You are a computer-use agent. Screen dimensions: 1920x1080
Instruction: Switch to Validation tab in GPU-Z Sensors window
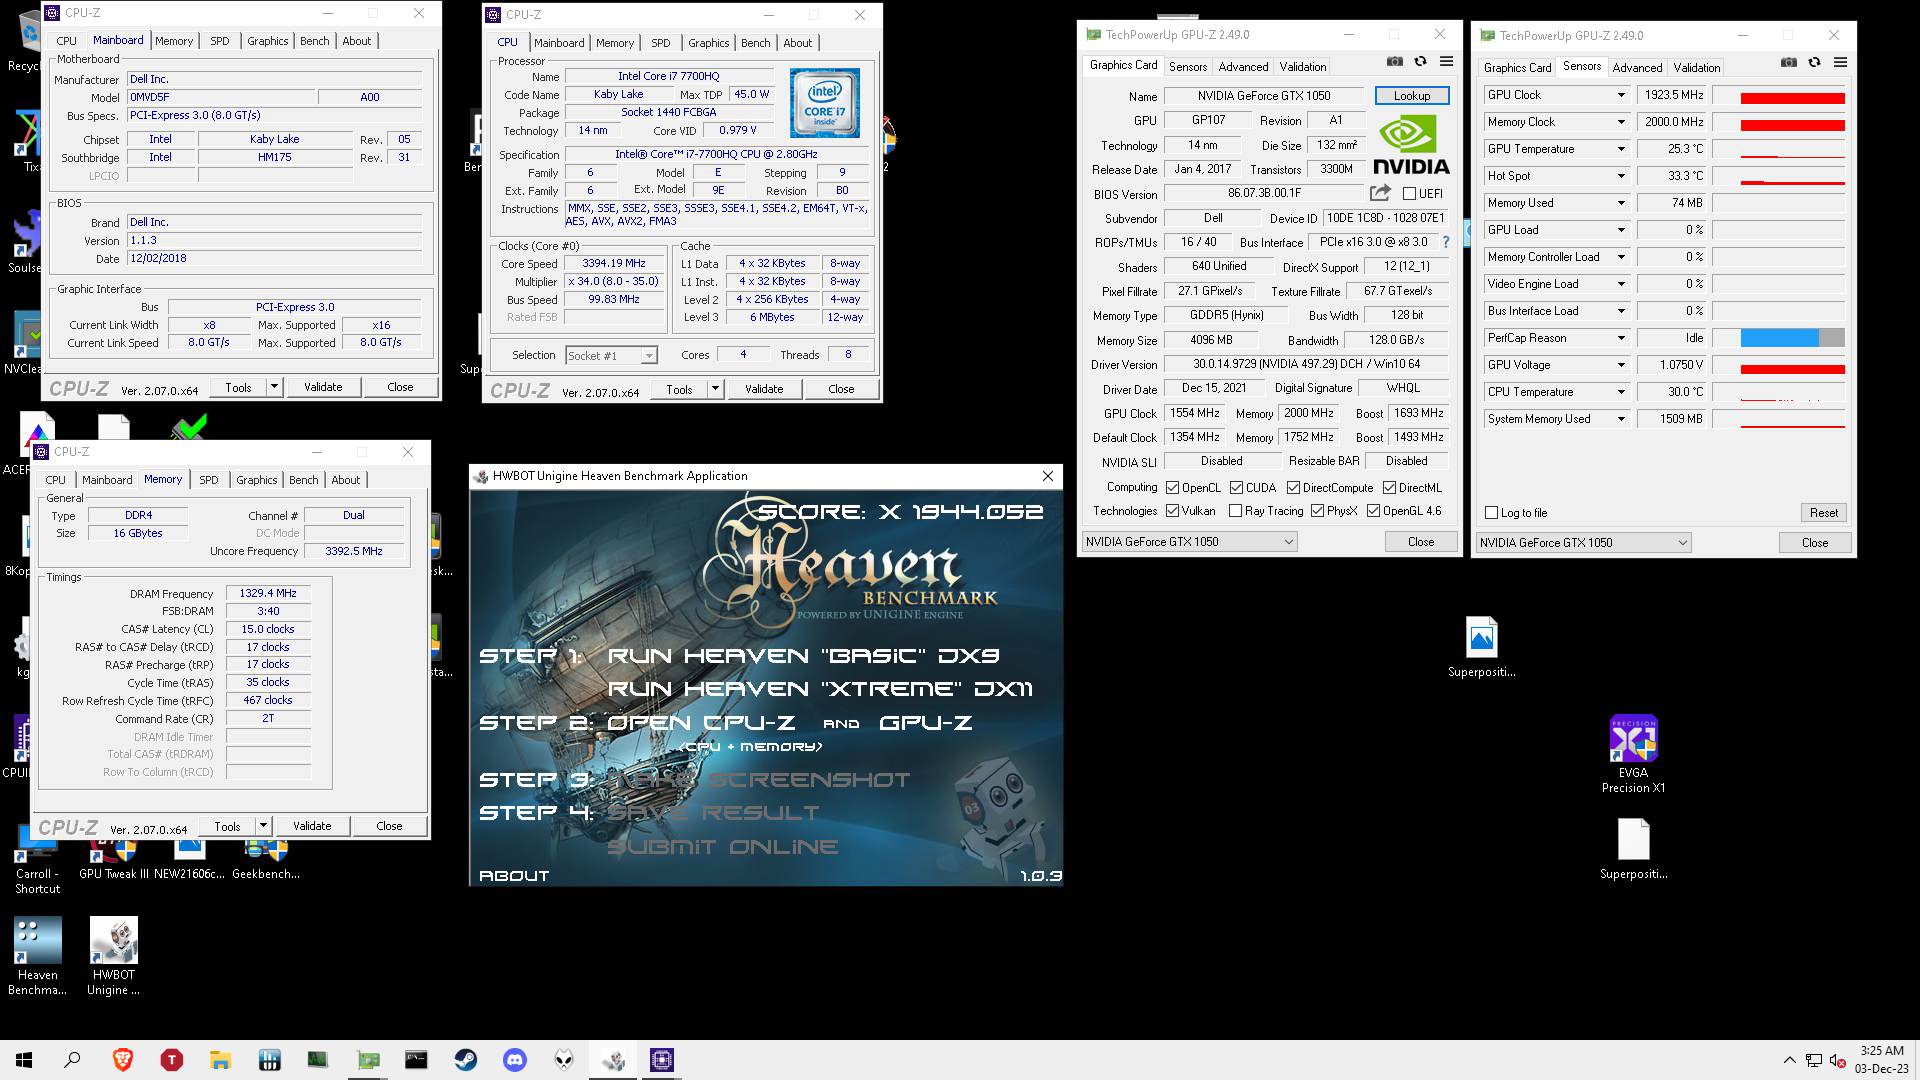[x=1697, y=67]
